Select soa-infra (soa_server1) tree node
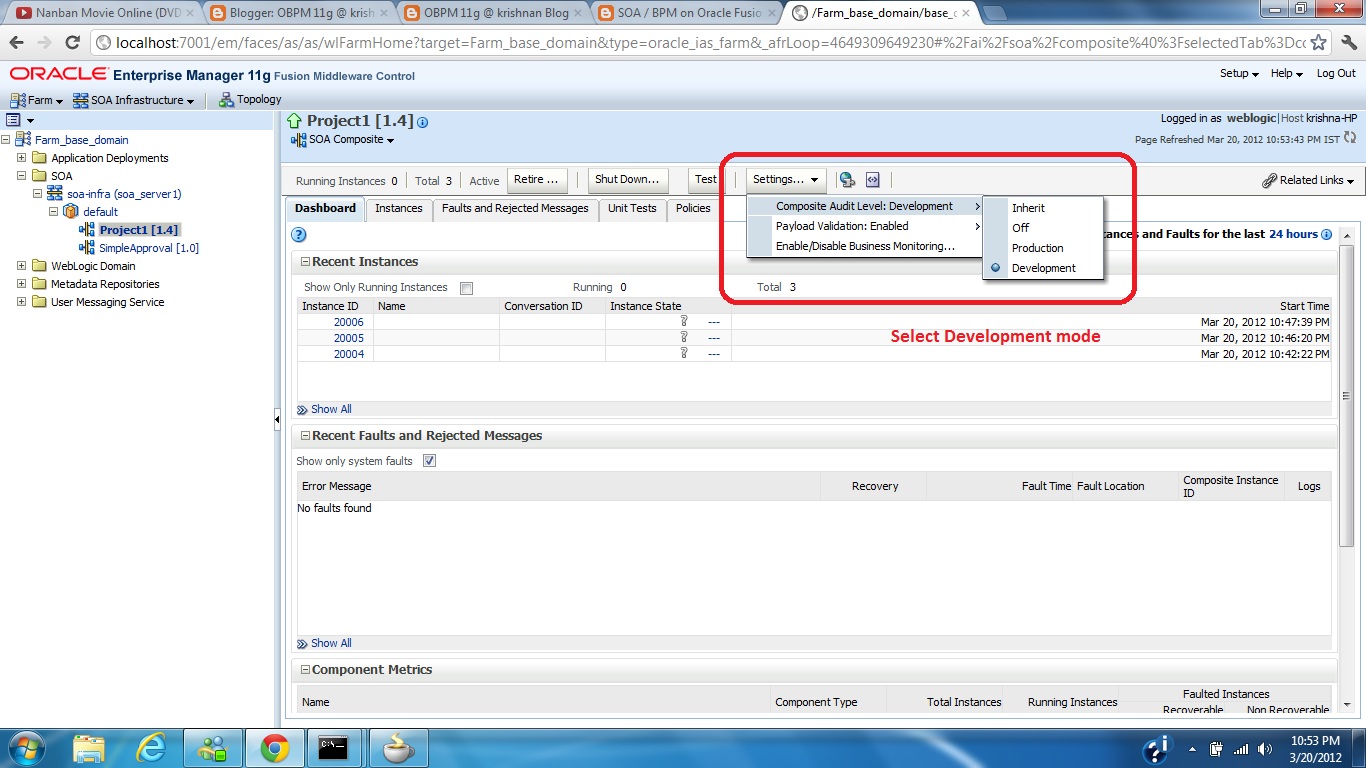 click(124, 194)
